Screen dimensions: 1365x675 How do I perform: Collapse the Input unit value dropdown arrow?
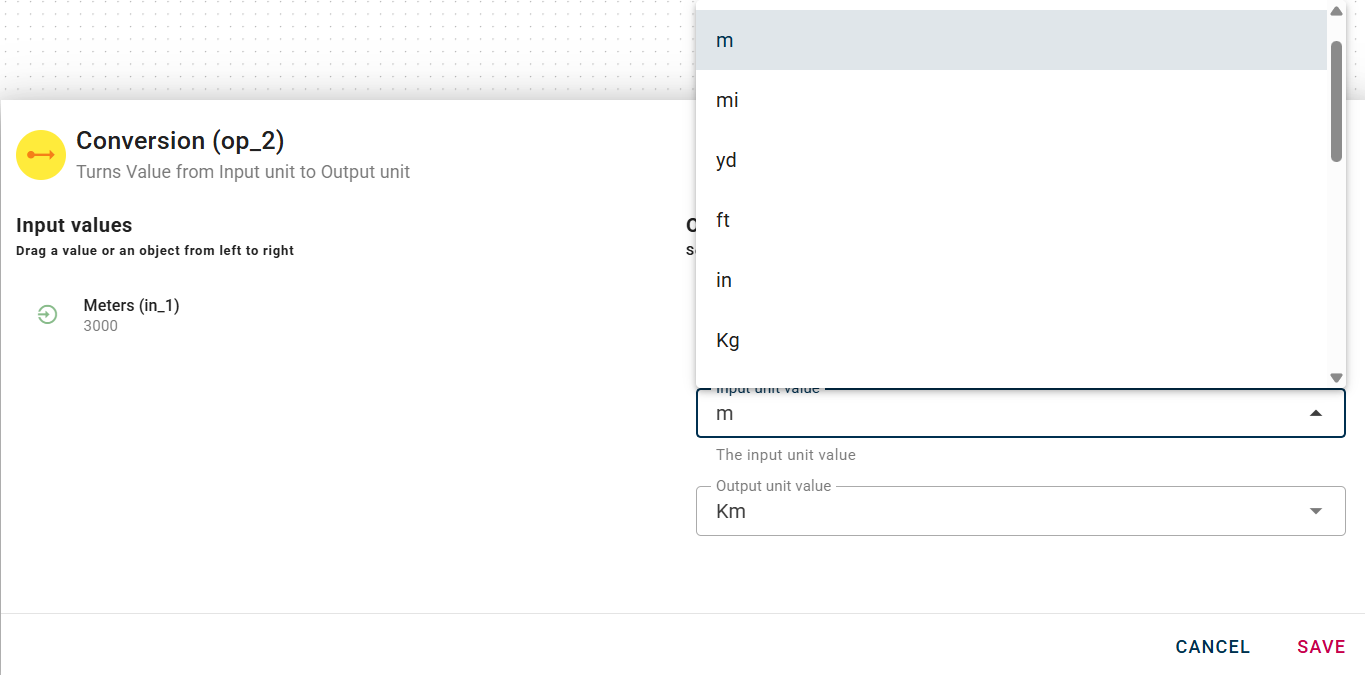tap(1316, 413)
